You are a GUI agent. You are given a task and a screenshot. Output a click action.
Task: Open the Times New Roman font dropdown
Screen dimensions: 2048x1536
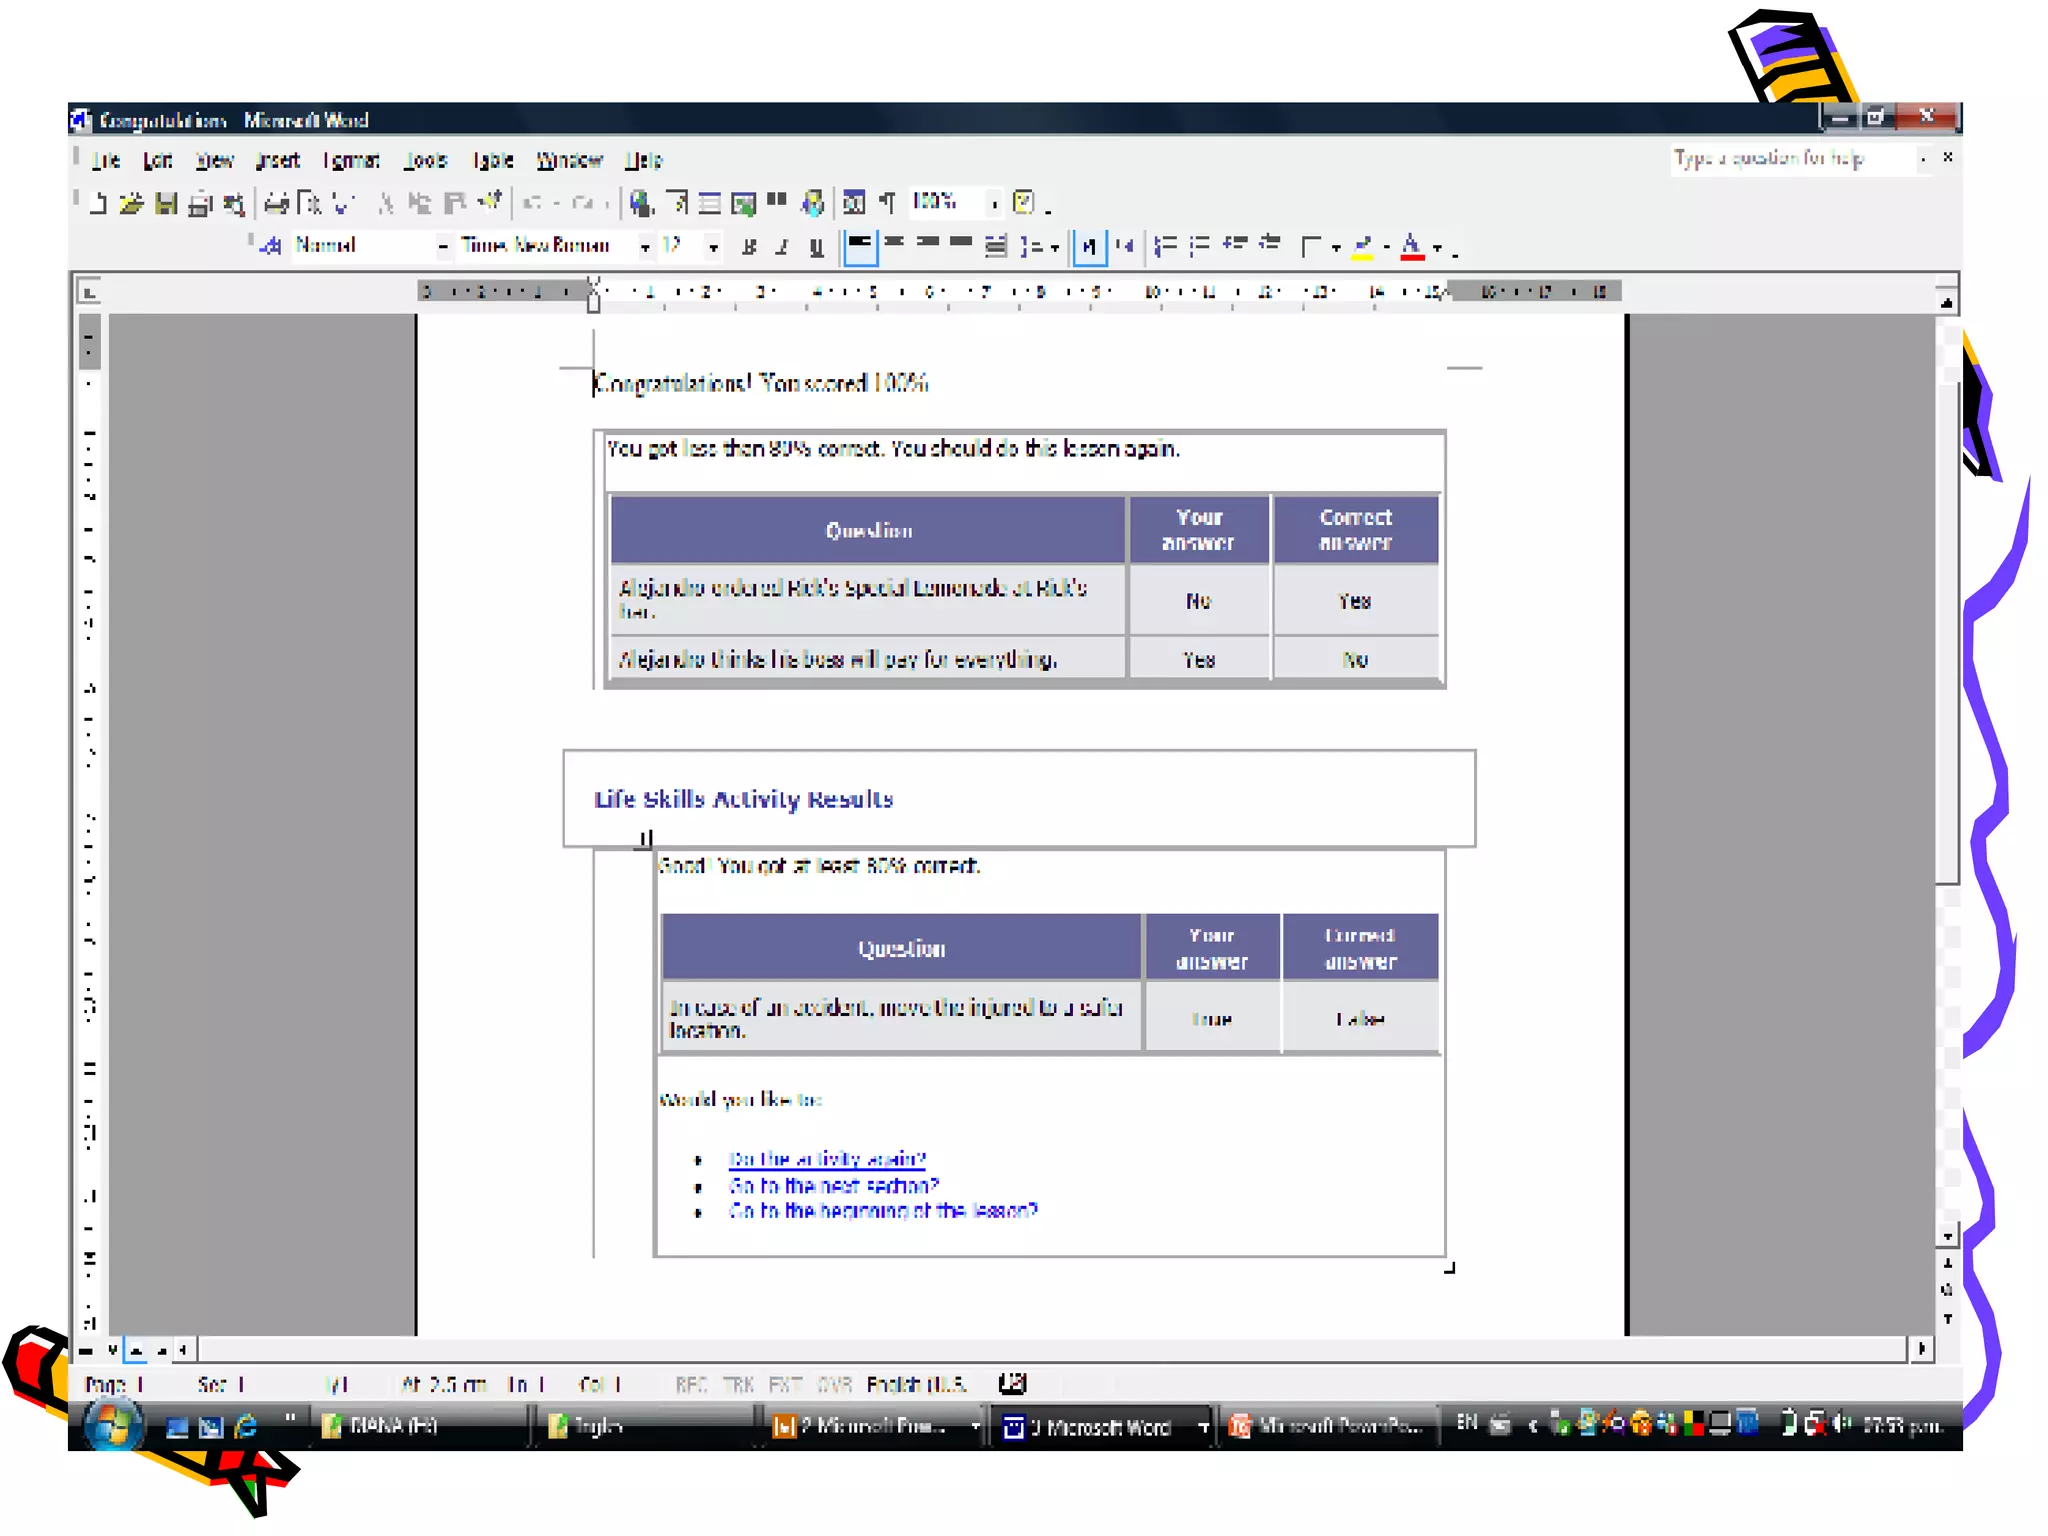[646, 247]
